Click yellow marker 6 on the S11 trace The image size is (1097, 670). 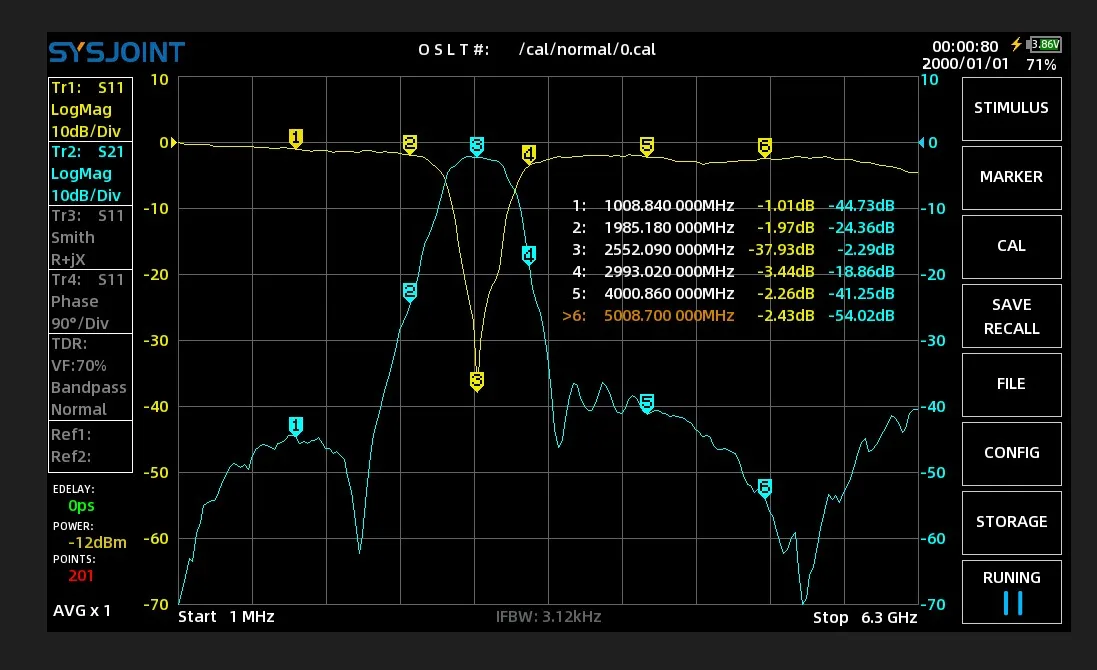point(765,147)
